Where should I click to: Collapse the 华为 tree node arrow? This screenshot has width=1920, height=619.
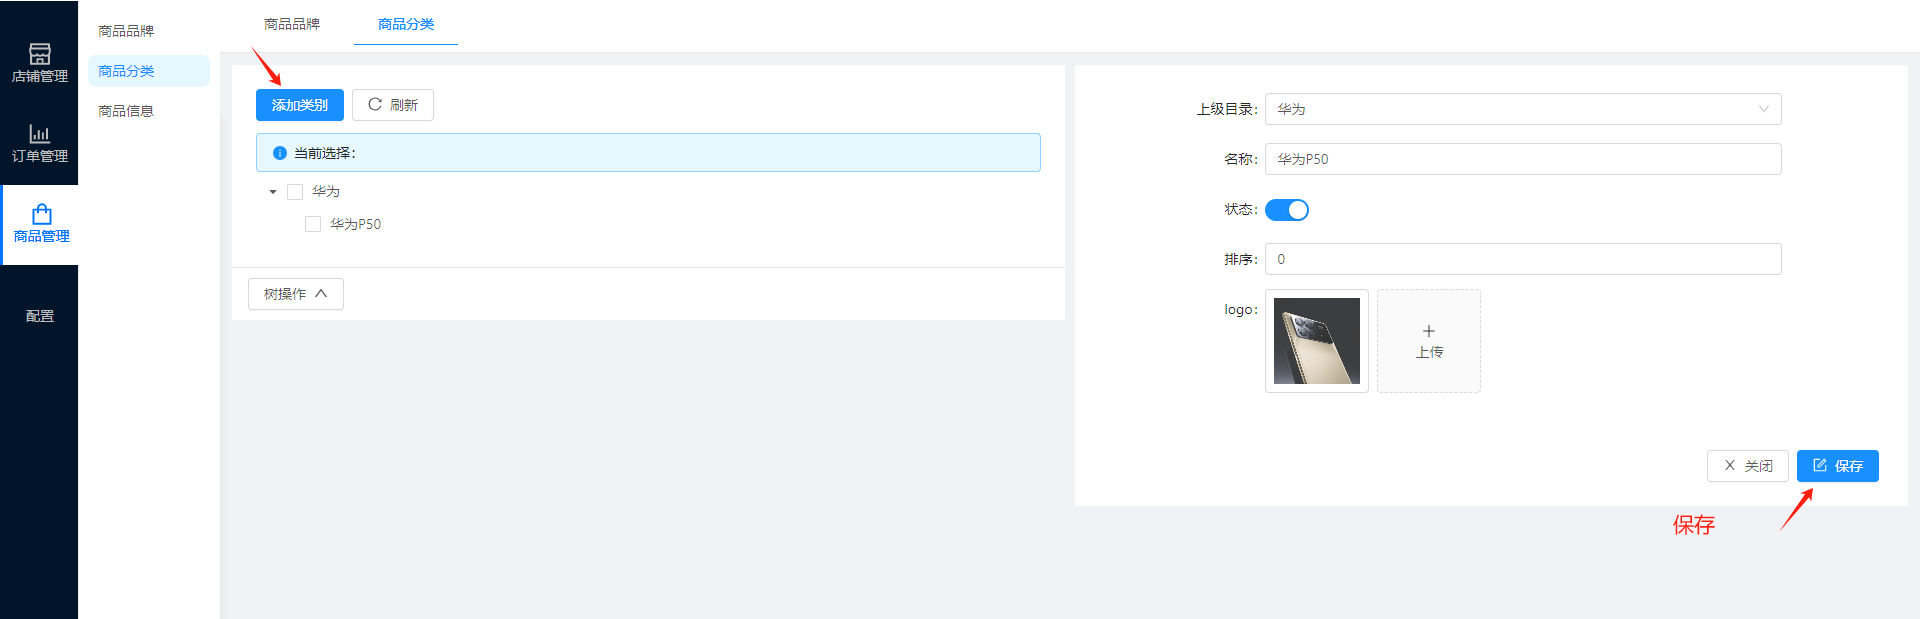click(x=273, y=192)
